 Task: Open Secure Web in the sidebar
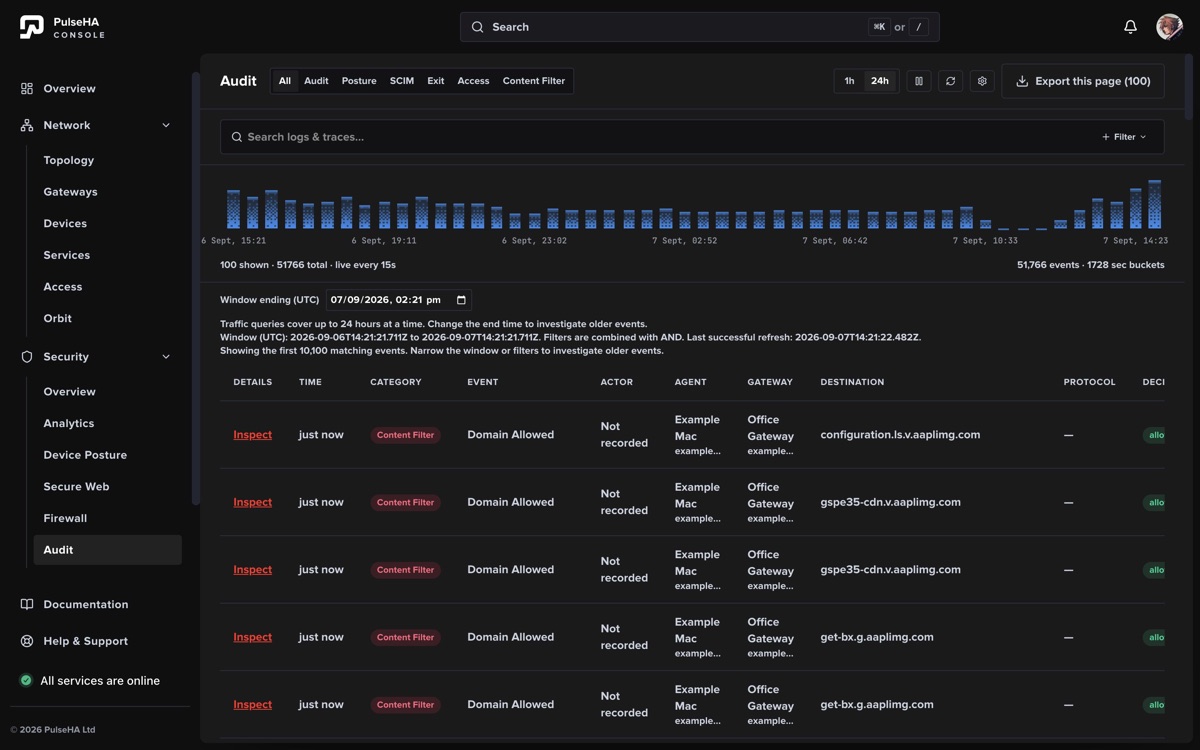(76, 487)
